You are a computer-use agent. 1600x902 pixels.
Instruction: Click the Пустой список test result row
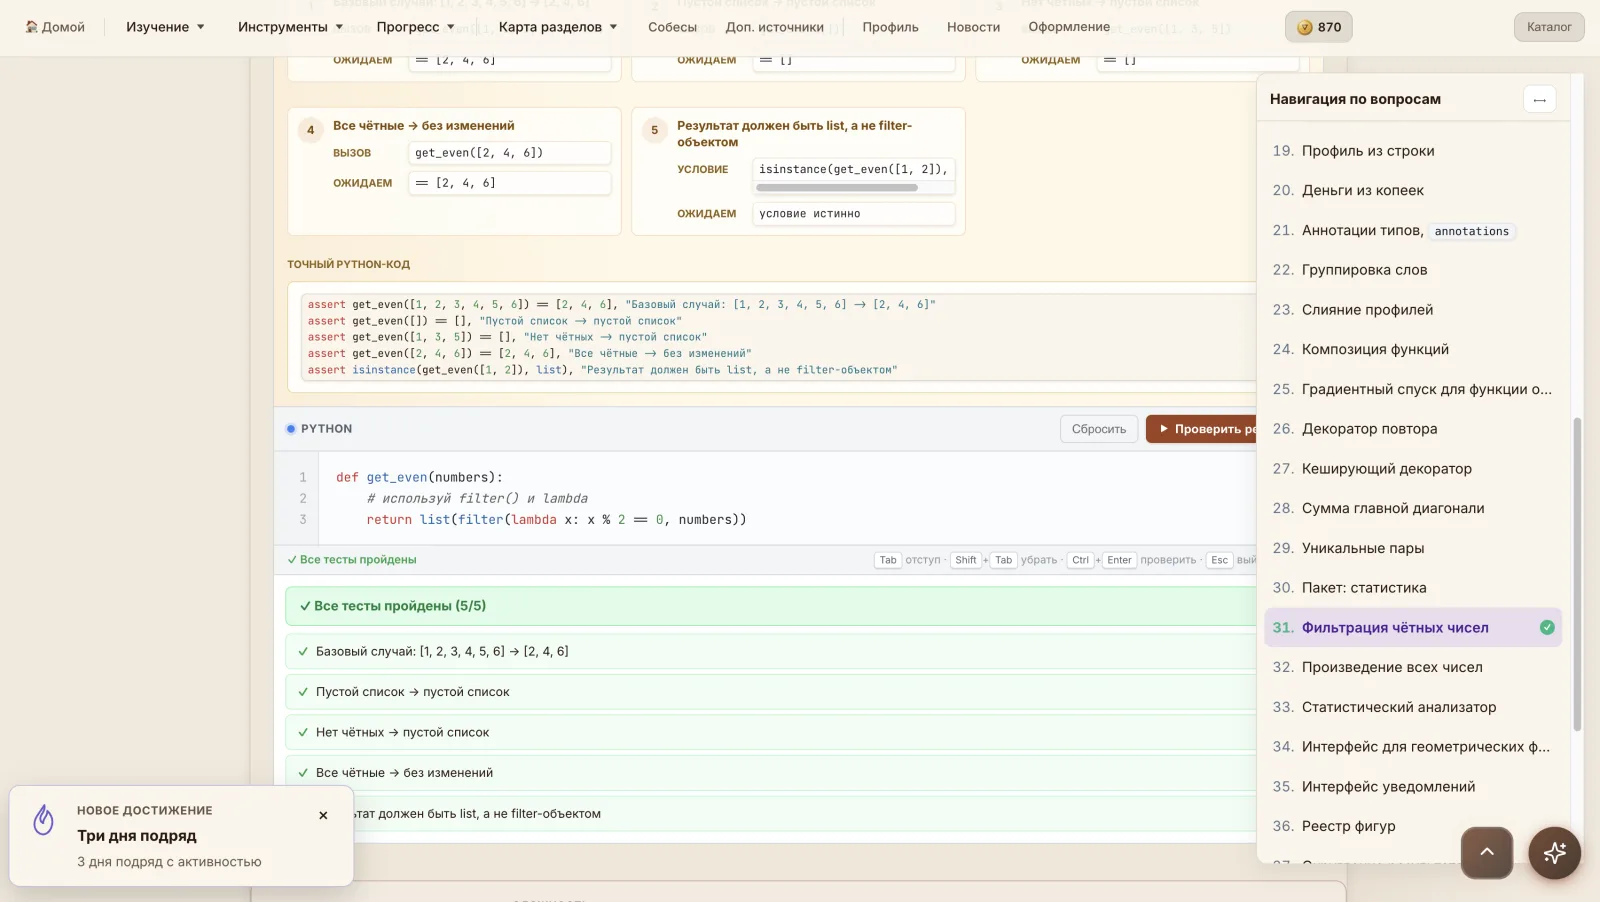click(x=770, y=692)
